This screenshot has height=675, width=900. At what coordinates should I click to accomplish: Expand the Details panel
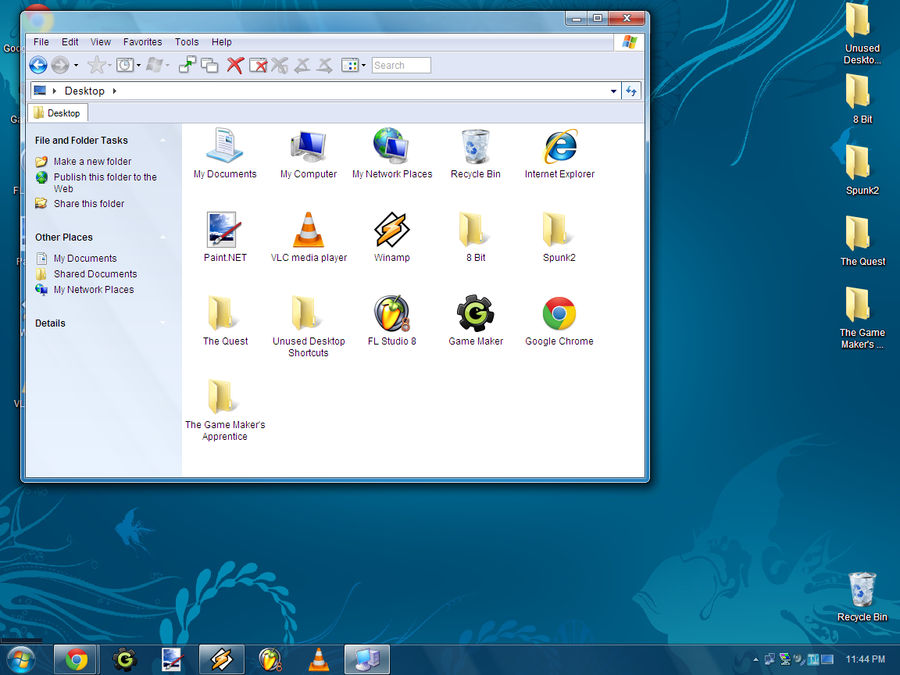click(164, 324)
